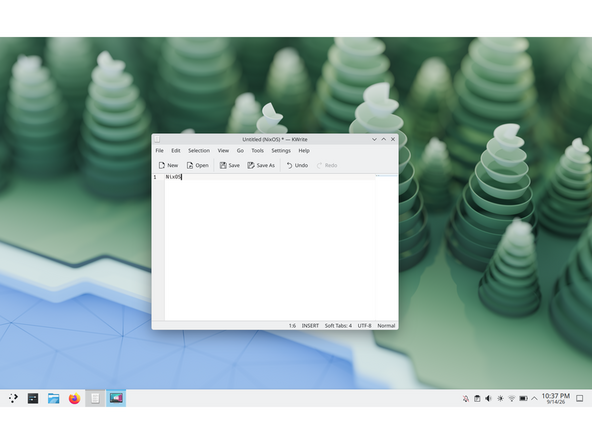The height and width of the screenshot is (444, 592).
Task: Open the Konsole terminal taskbar icon
Action: coord(33,398)
